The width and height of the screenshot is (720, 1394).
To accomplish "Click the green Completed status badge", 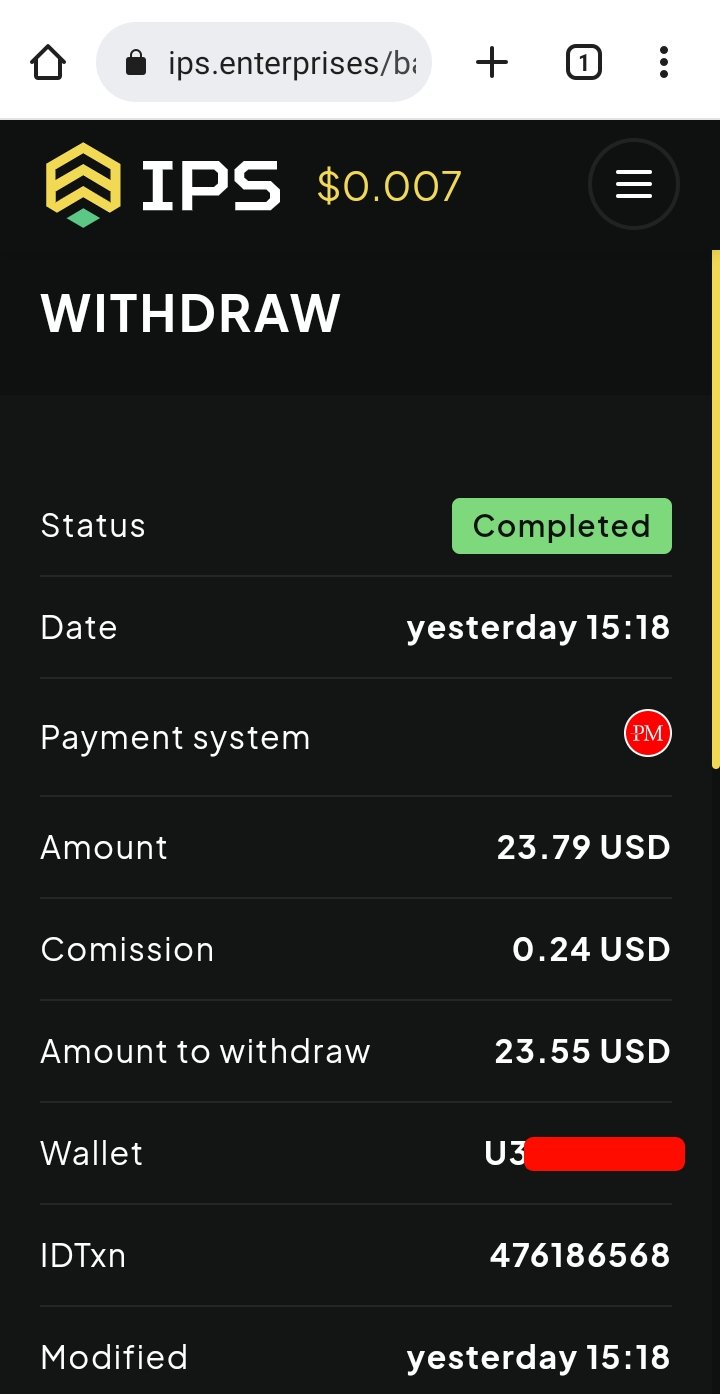I will (x=561, y=526).
